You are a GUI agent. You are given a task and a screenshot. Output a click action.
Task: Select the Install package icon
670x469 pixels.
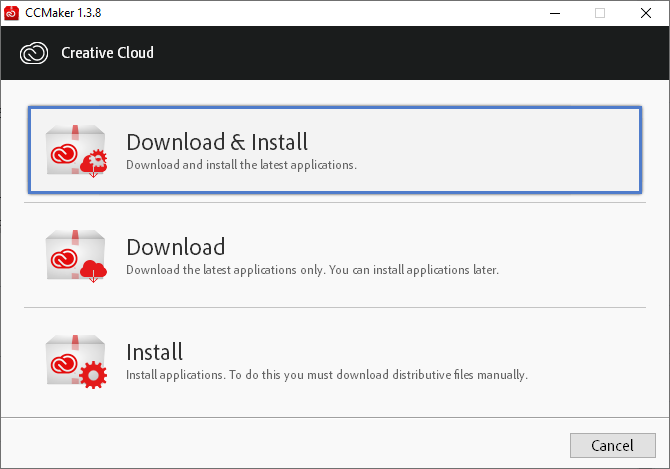click(76, 361)
